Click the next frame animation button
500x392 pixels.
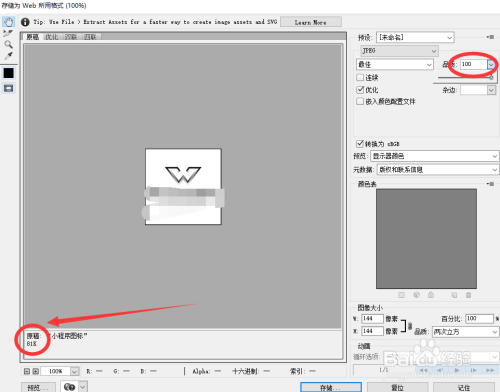pos(473,370)
